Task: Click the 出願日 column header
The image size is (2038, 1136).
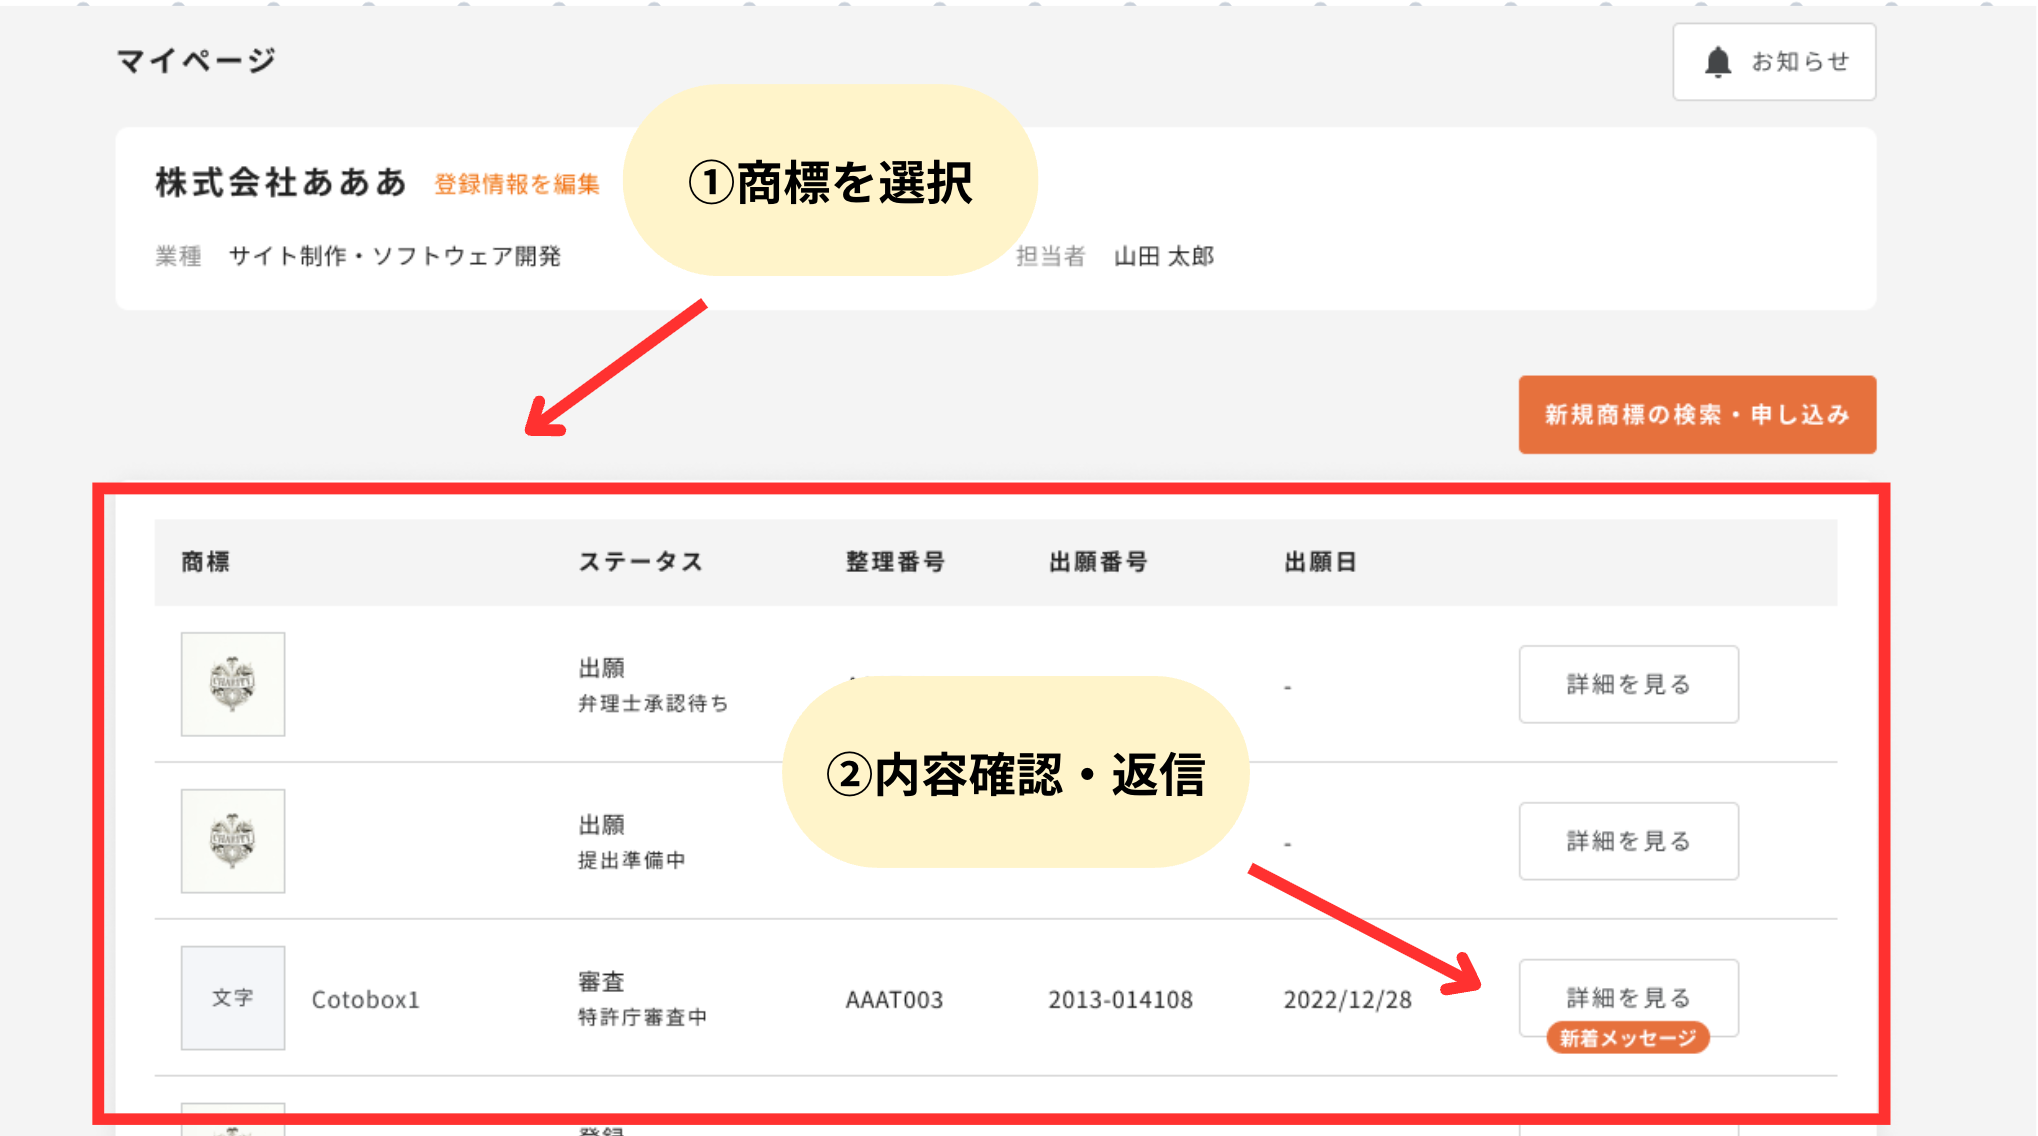Action: point(1320,562)
